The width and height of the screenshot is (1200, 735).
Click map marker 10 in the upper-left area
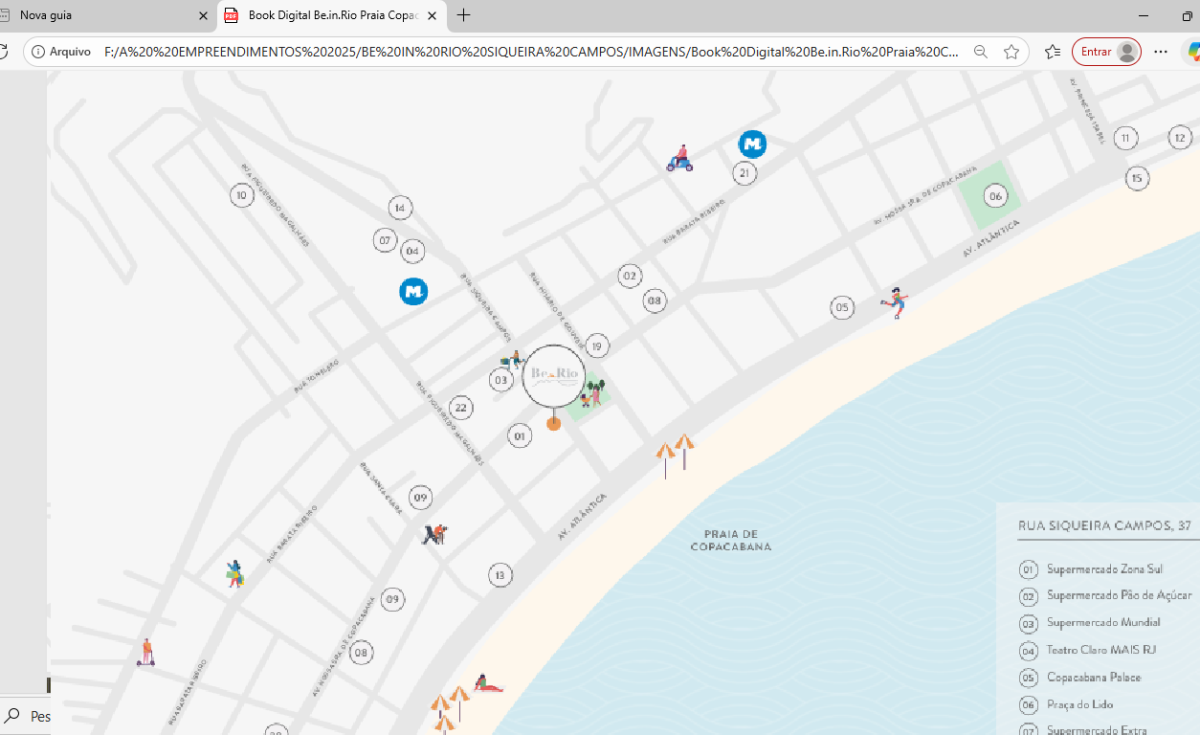pyautogui.click(x=241, y=195)
